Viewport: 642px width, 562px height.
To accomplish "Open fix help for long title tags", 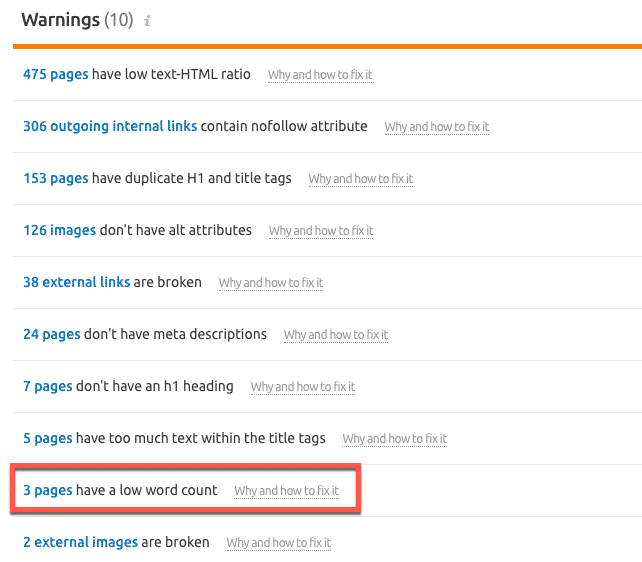I will (394, 439).
